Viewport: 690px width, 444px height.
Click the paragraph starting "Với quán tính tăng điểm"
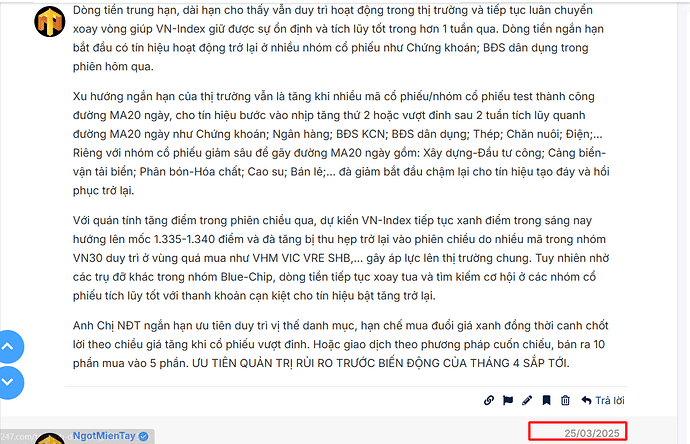click(x=341, y=258)
